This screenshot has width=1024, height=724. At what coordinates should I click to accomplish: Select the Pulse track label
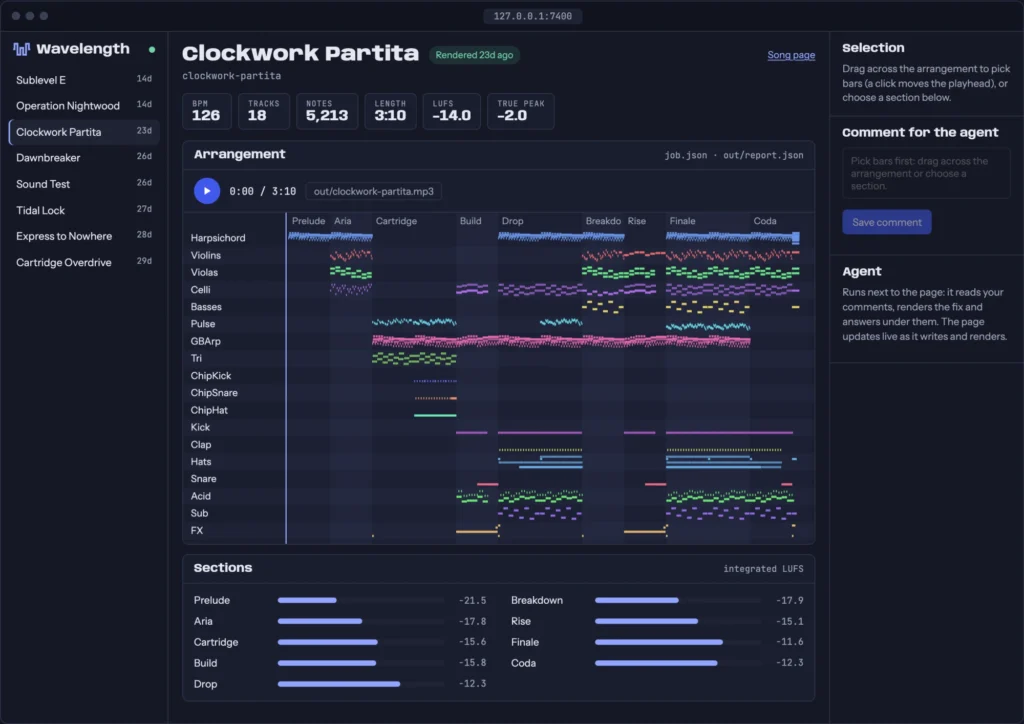tap(202, 324)
